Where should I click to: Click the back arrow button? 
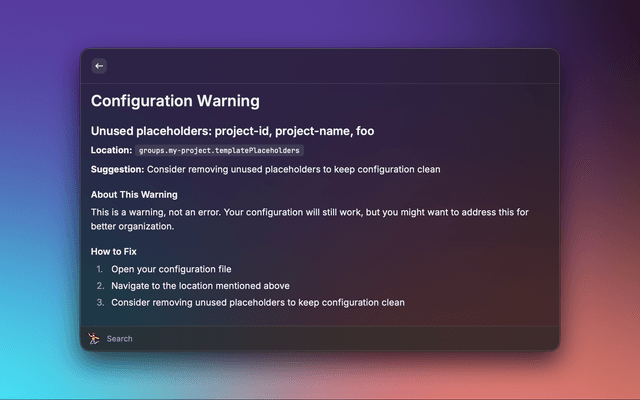pos(99,66)
